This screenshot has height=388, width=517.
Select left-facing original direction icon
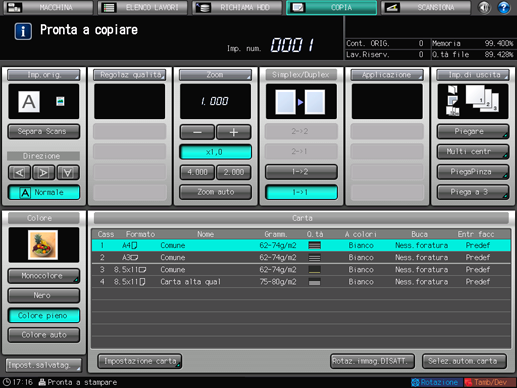coord(19,172)
